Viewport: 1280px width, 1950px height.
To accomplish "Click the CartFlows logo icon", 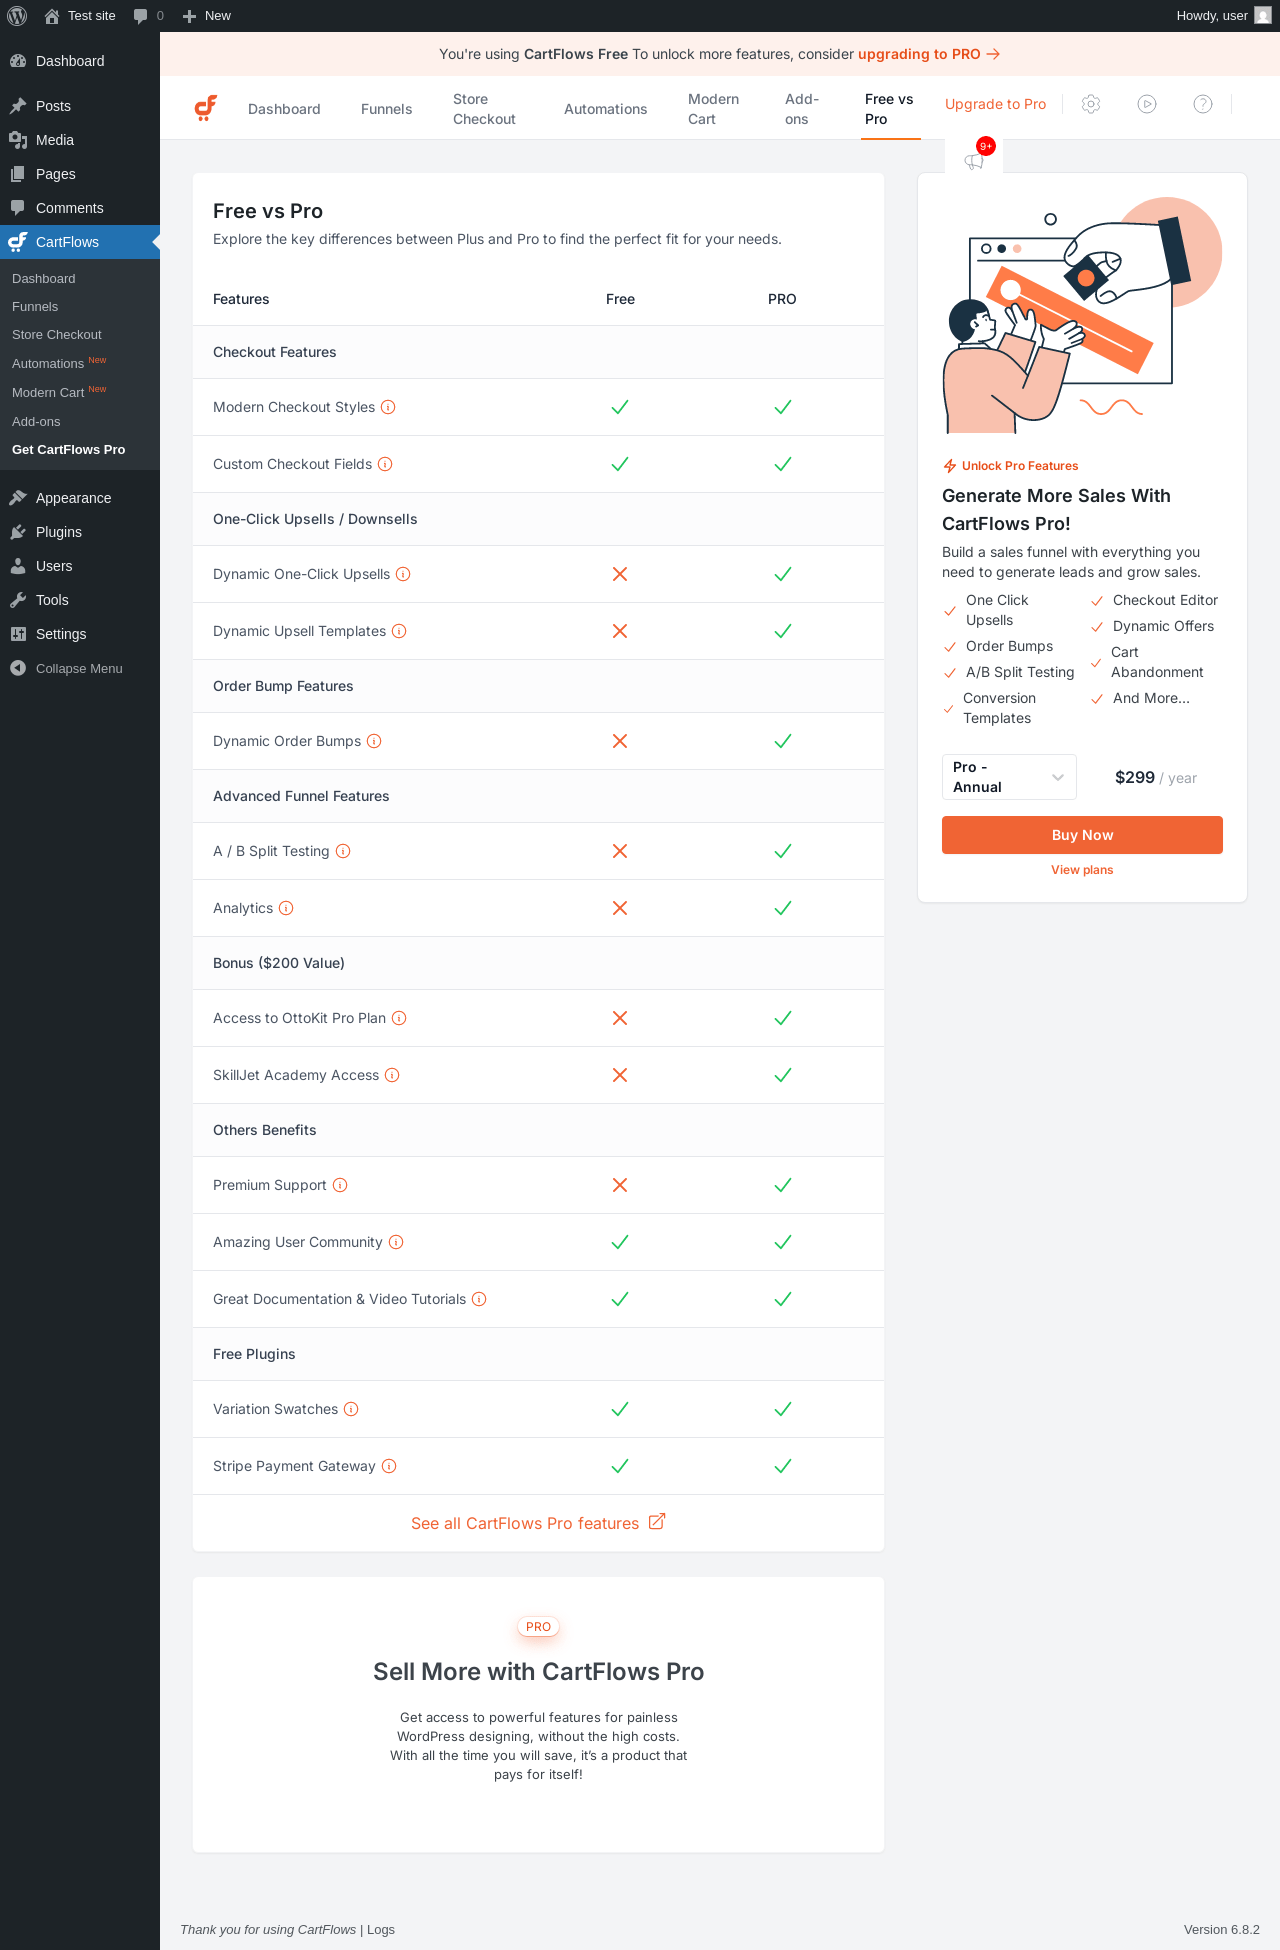I will 205,108.
